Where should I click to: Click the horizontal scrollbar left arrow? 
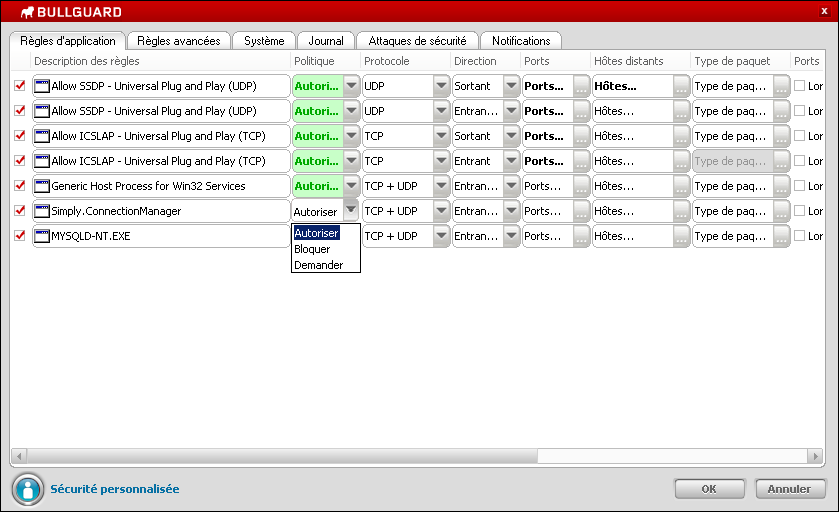pos(19,456)
